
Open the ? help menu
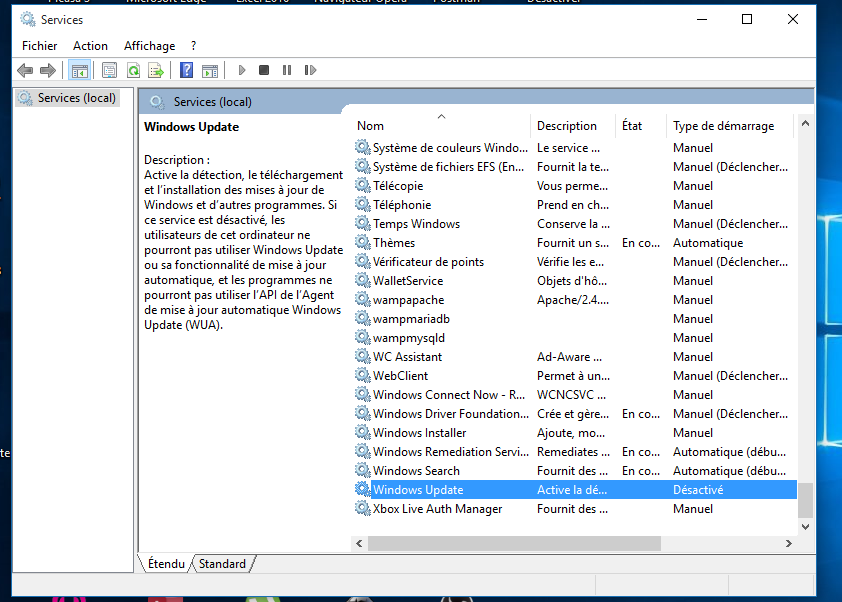pyautogui.click(x=194, y=46)
